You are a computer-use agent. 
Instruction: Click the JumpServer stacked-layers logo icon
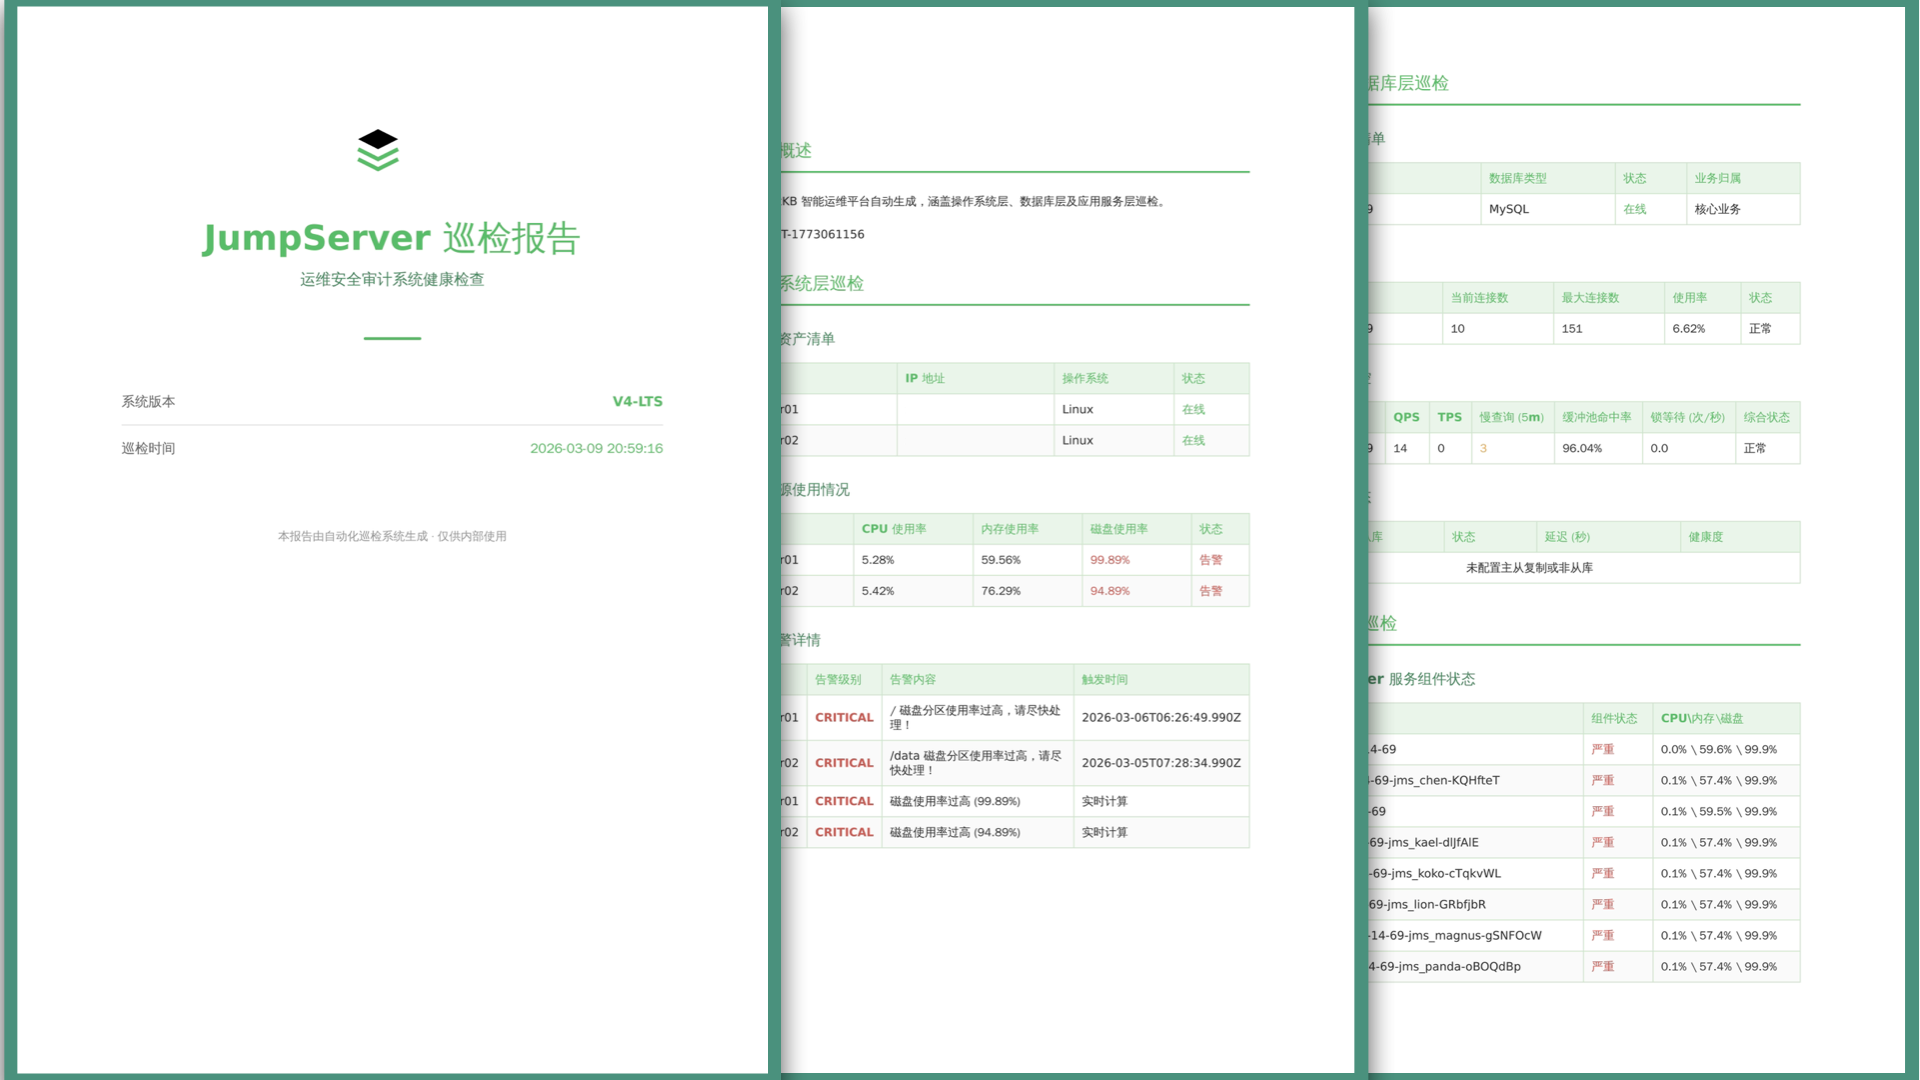point(378,151)
